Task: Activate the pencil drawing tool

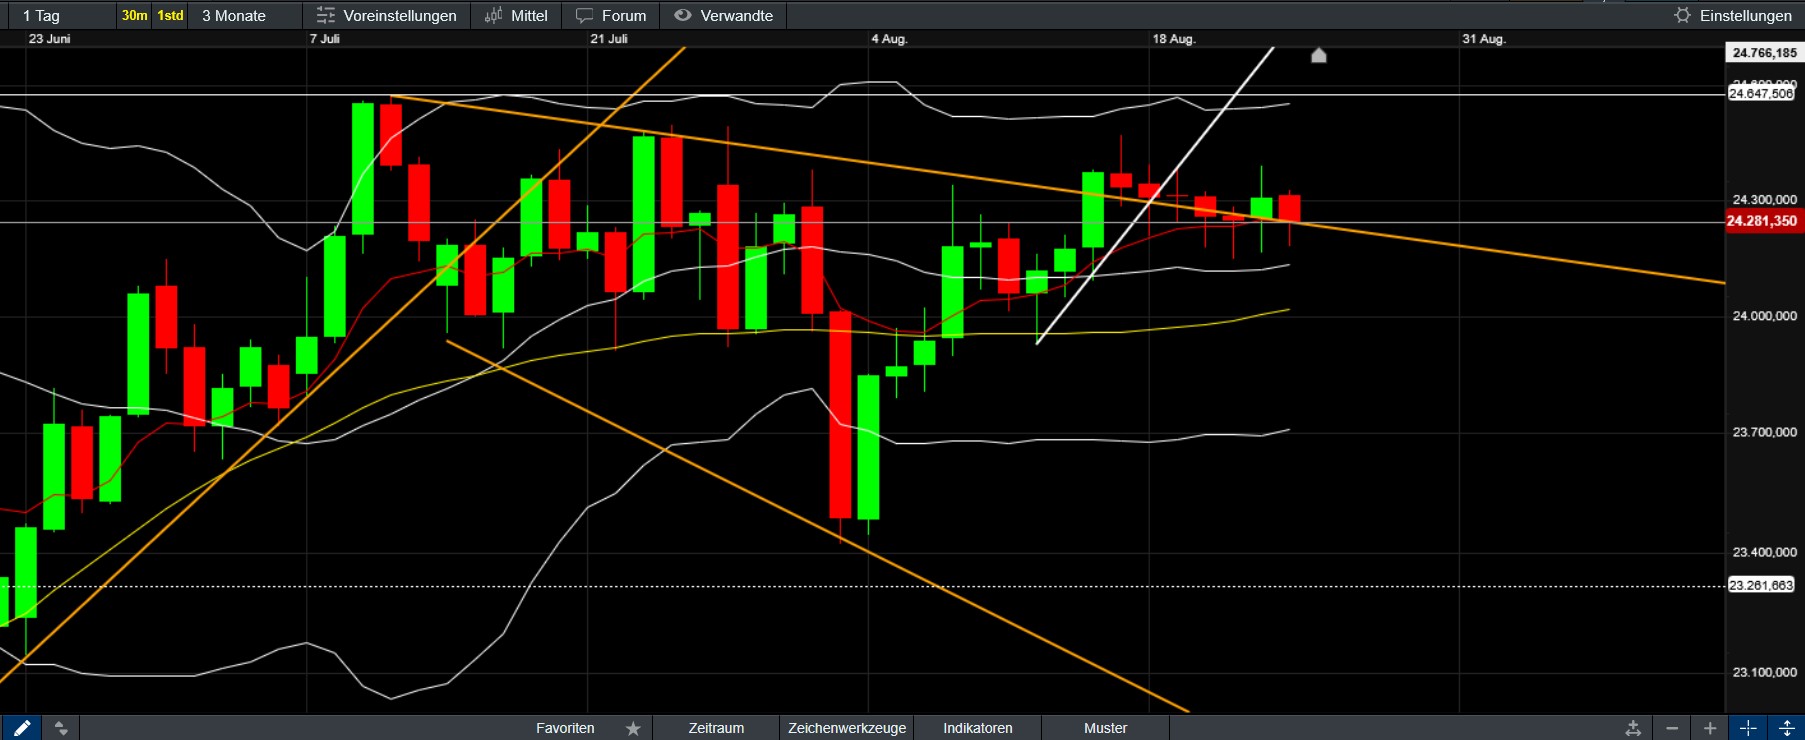Action: coord(21,728)
